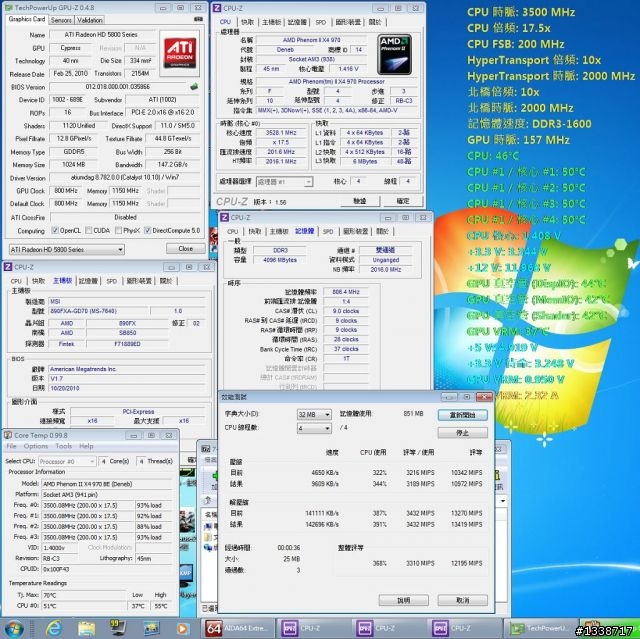Toggle the DirectCompute 5.0 checkbox
This screenshot has width=640, height=639.
(148, 231)
